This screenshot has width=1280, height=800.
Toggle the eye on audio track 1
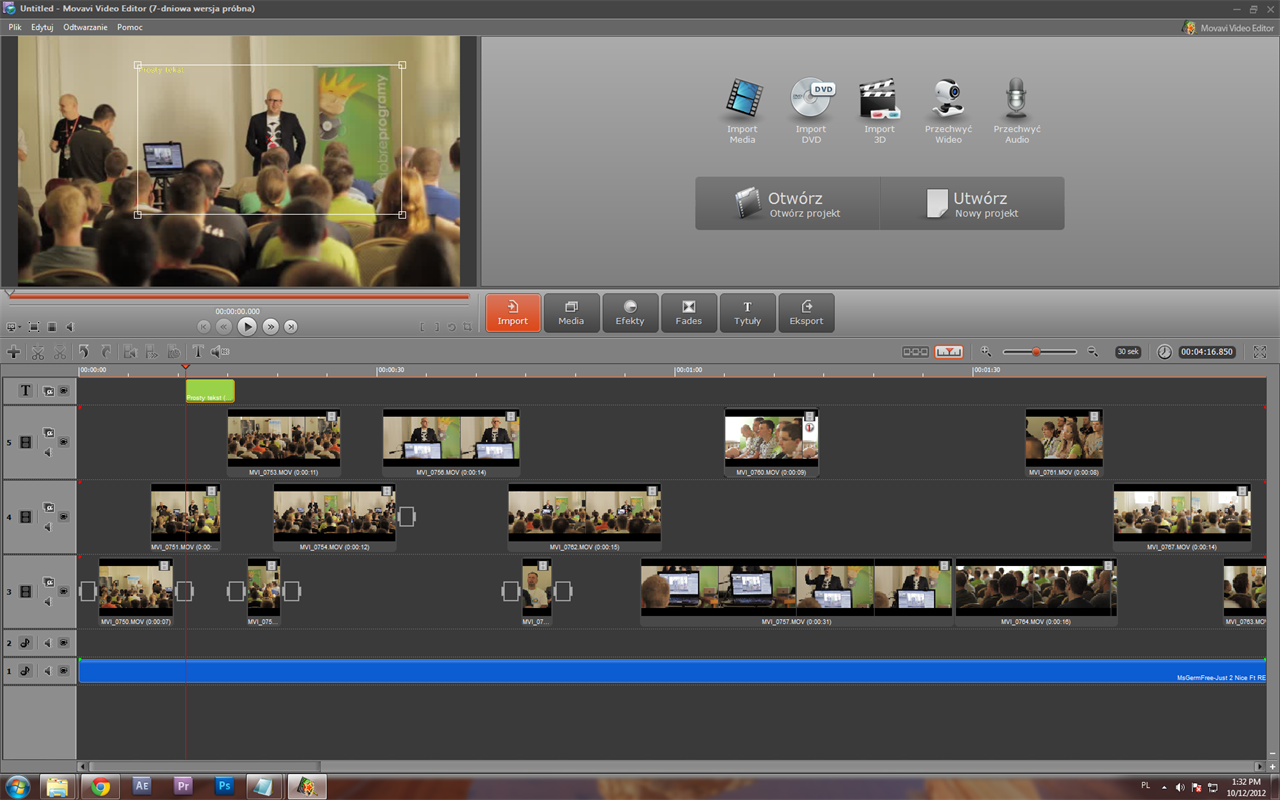63,671
